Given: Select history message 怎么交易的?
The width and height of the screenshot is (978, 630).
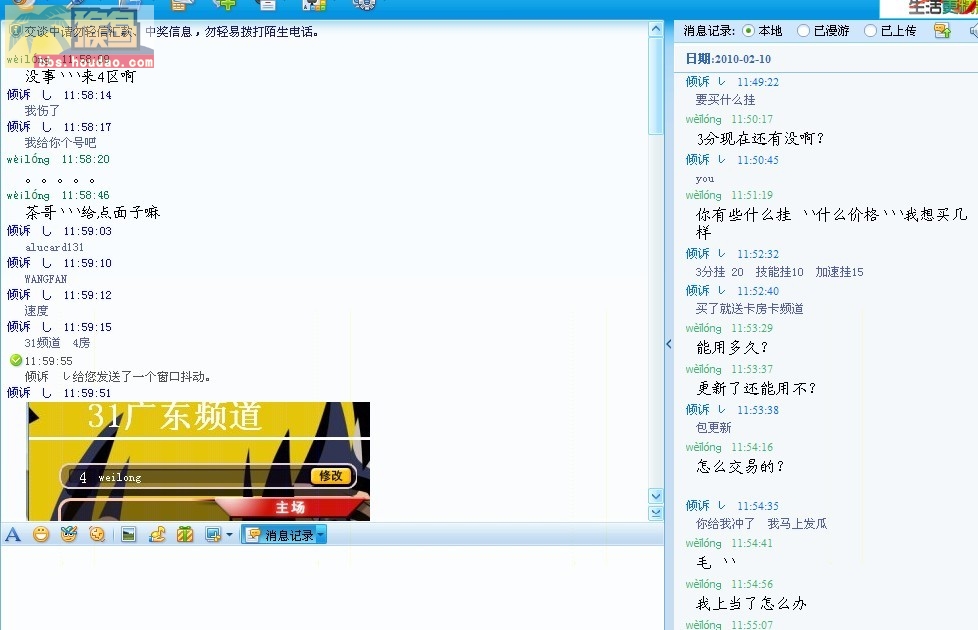Looking at the screenshot, I should 740,467.
